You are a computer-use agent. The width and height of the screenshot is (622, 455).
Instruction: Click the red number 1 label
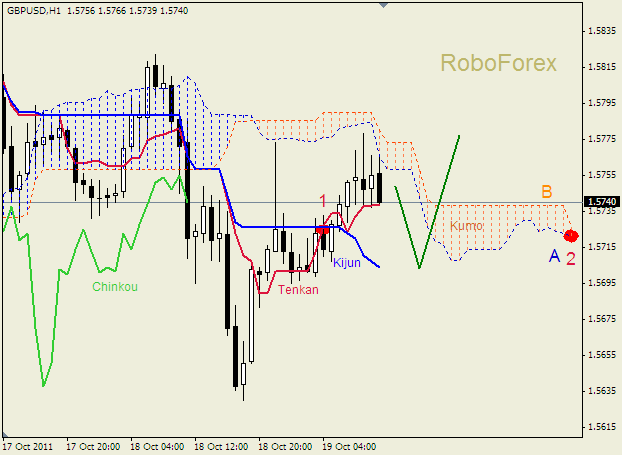coord(323,201)
